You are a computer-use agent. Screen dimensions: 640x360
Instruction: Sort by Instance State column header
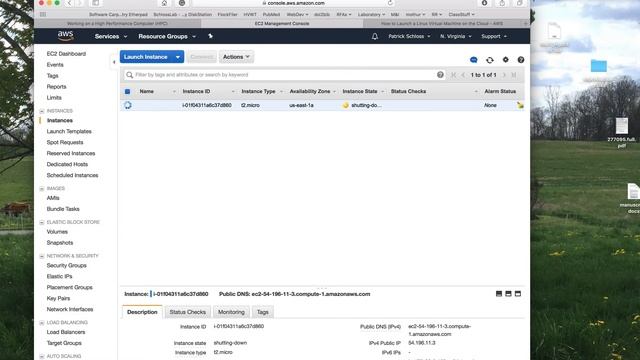pos(360,91)
